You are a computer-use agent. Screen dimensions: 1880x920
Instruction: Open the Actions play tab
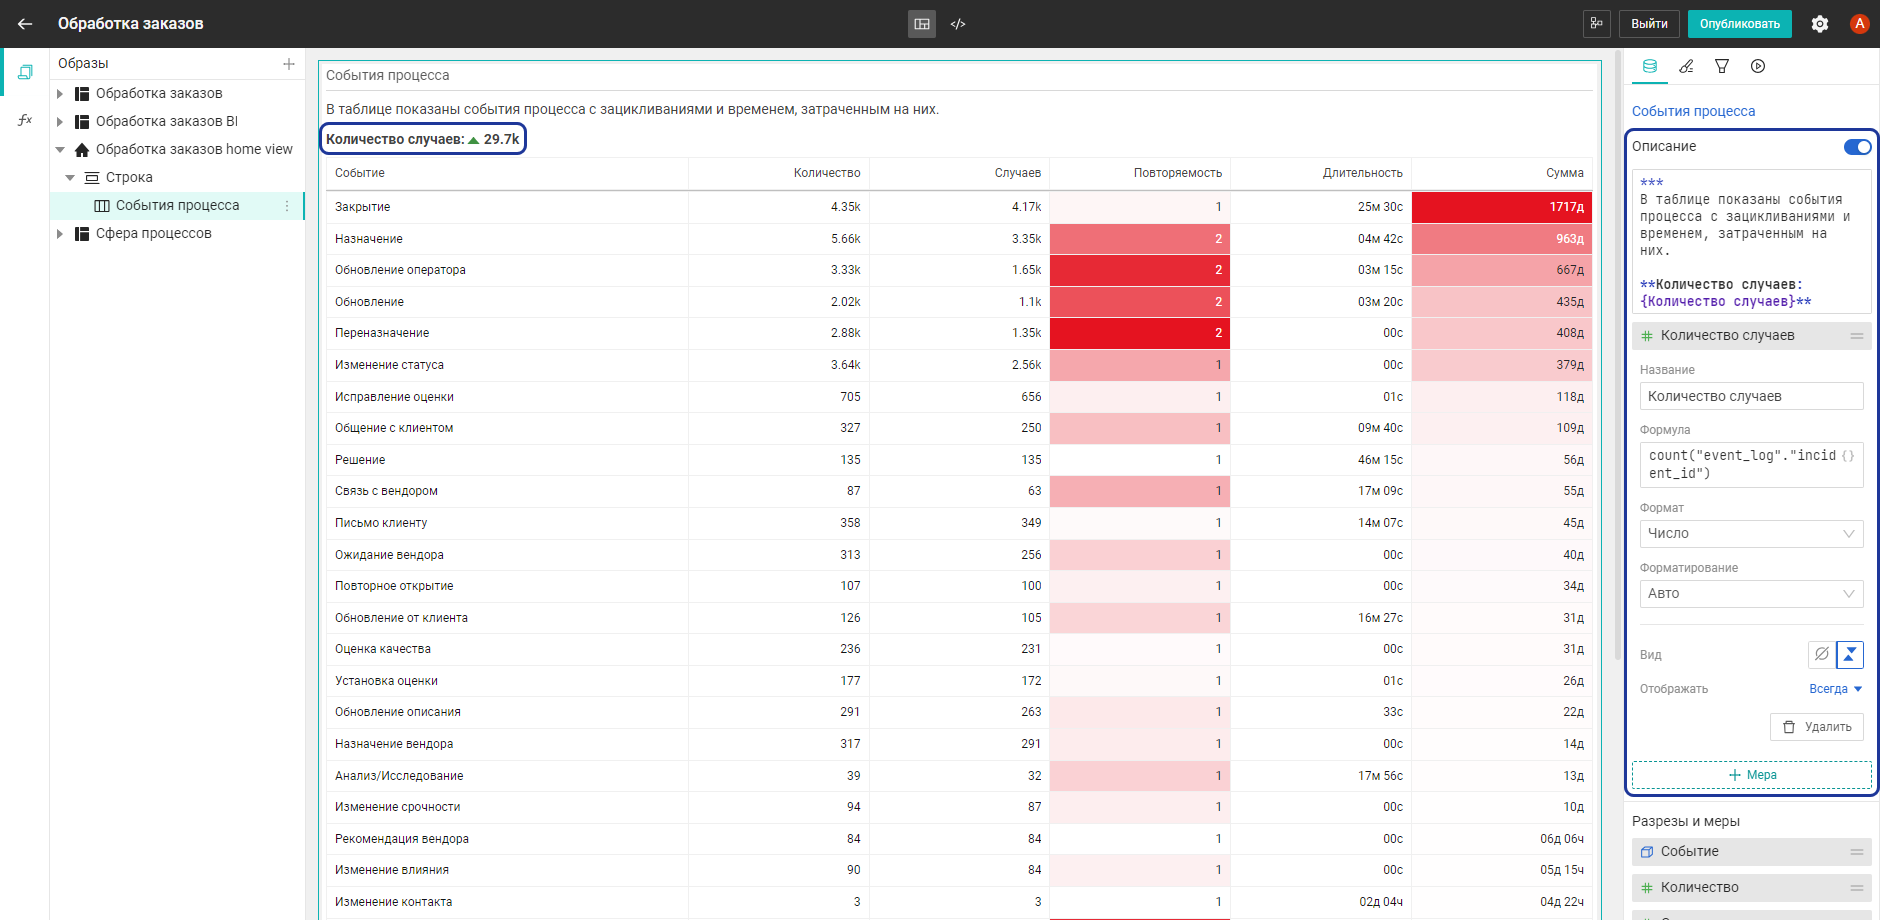click(1758, 66)
